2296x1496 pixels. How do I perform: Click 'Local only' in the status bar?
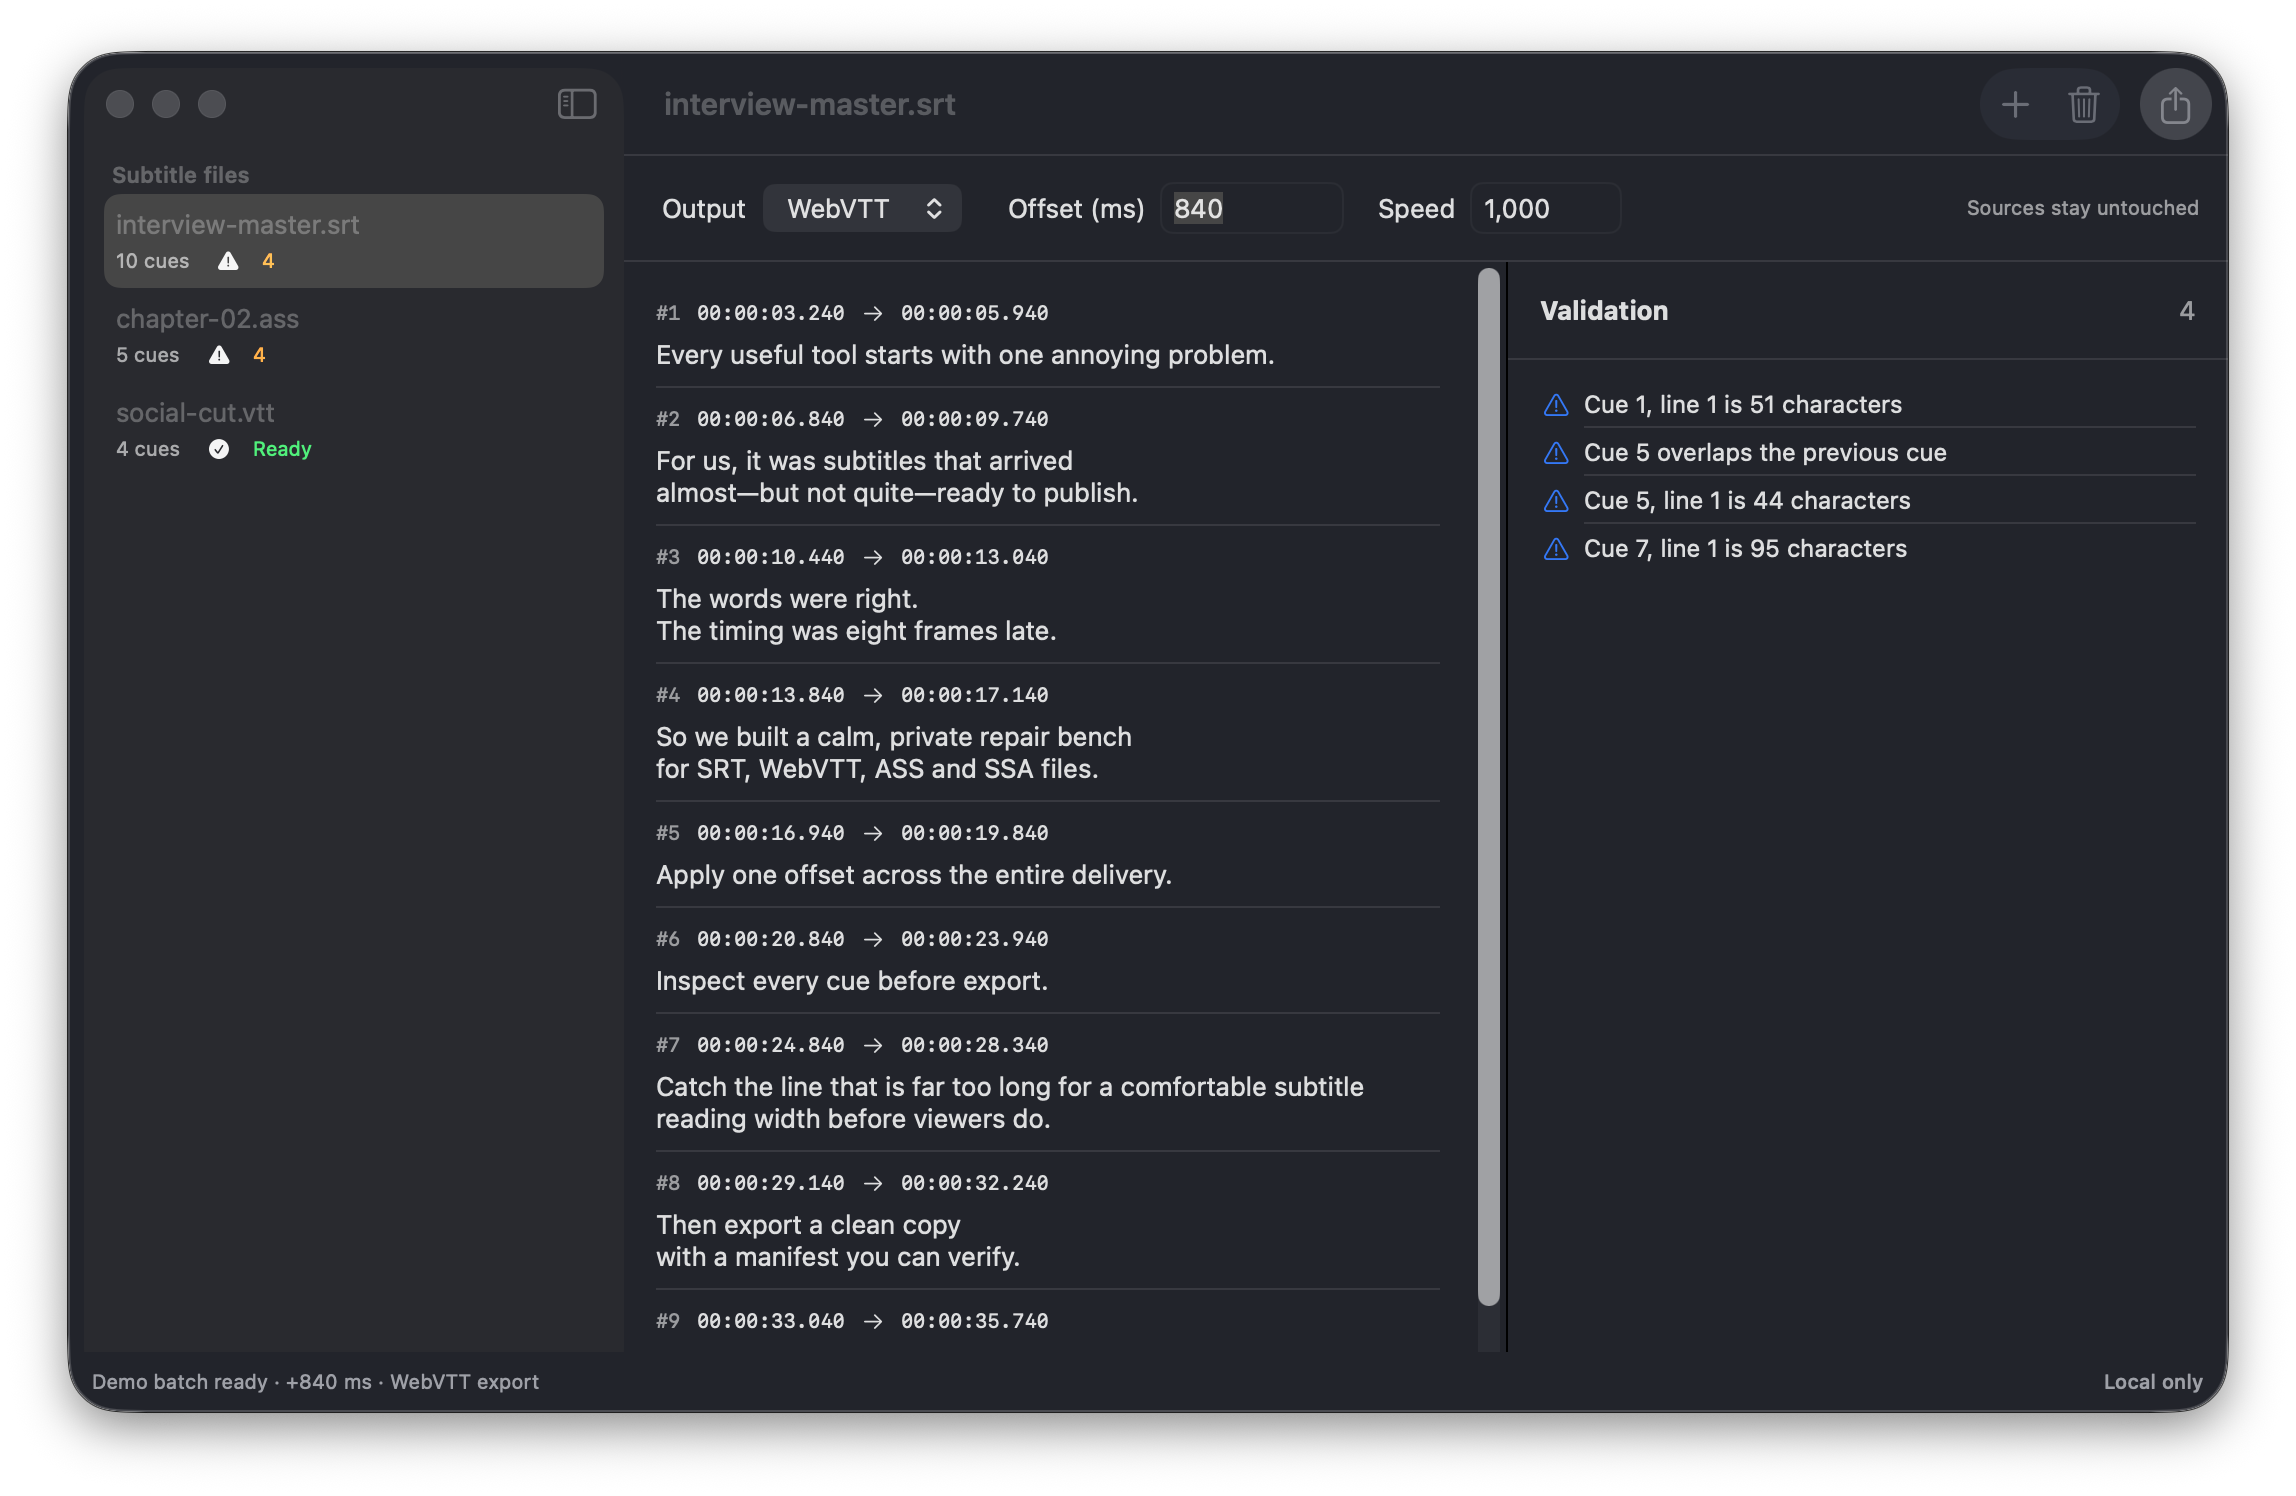[2153, 1382]
